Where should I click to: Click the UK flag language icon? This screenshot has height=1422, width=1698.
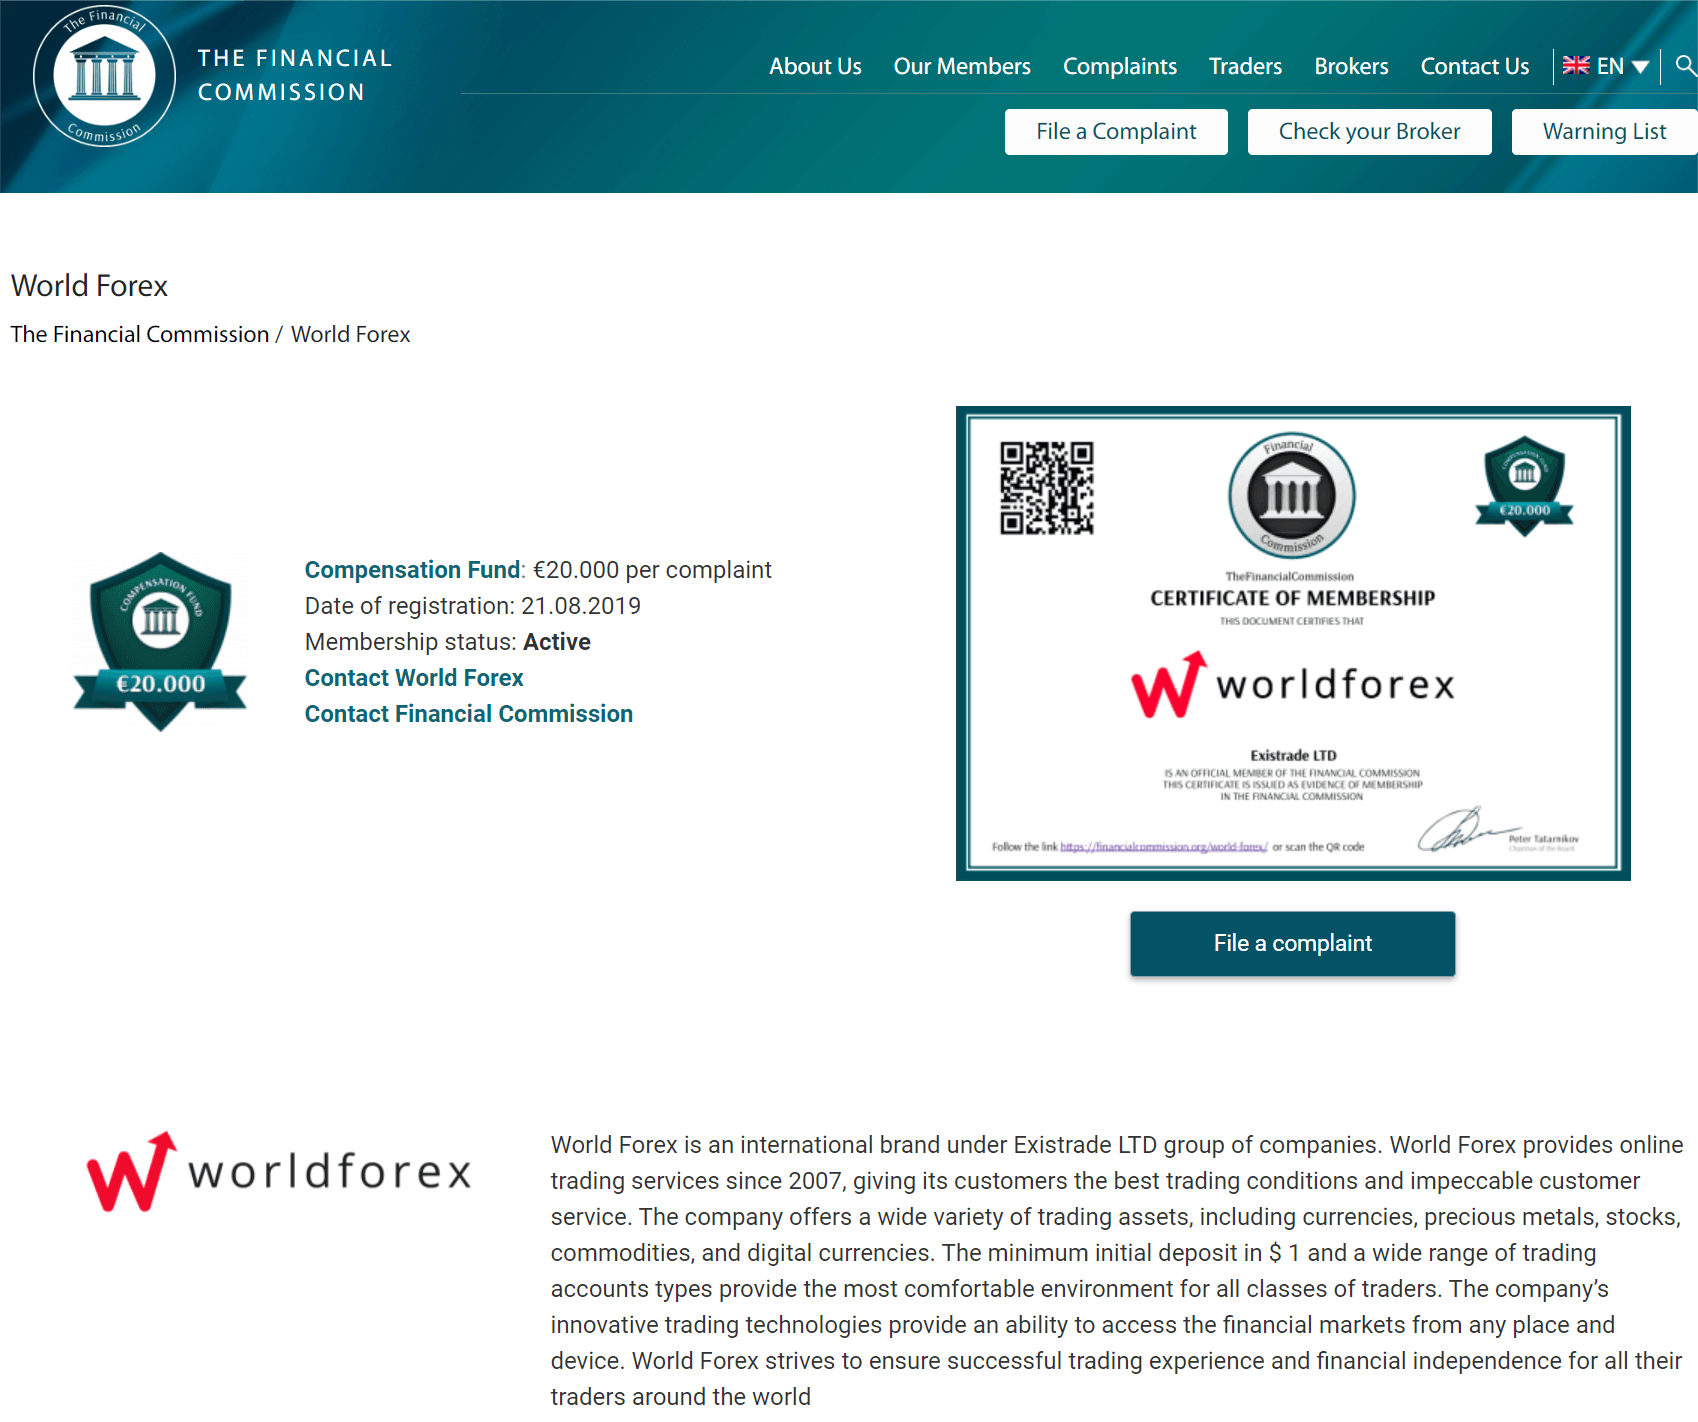[x=1576, y=66]
